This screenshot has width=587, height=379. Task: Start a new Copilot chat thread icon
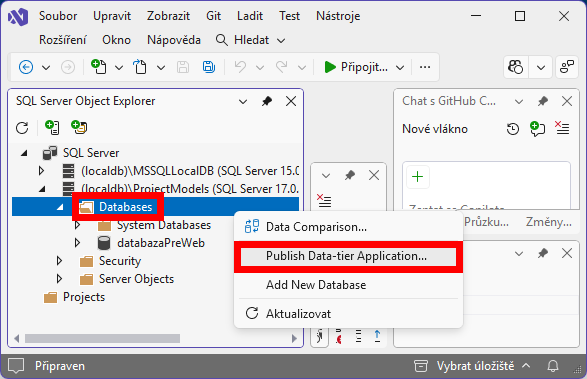pos(537,129)
